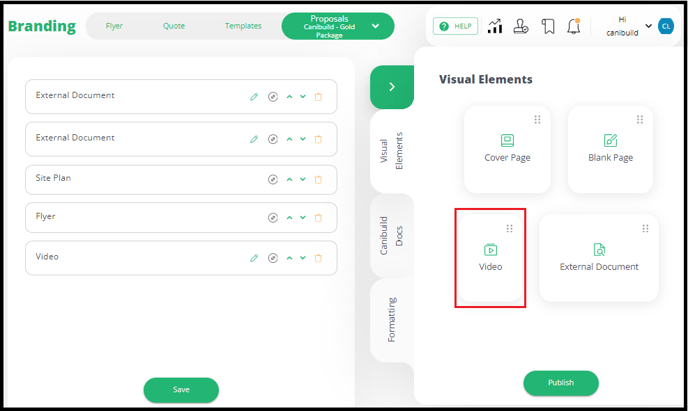Image resolution: width=688 pixels, height=411 pixels.
Task: Move first External Document row up
Action: [290, 97]
